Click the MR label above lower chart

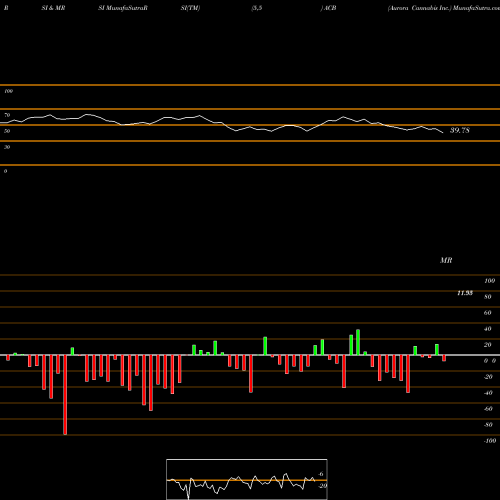(446, 260)
